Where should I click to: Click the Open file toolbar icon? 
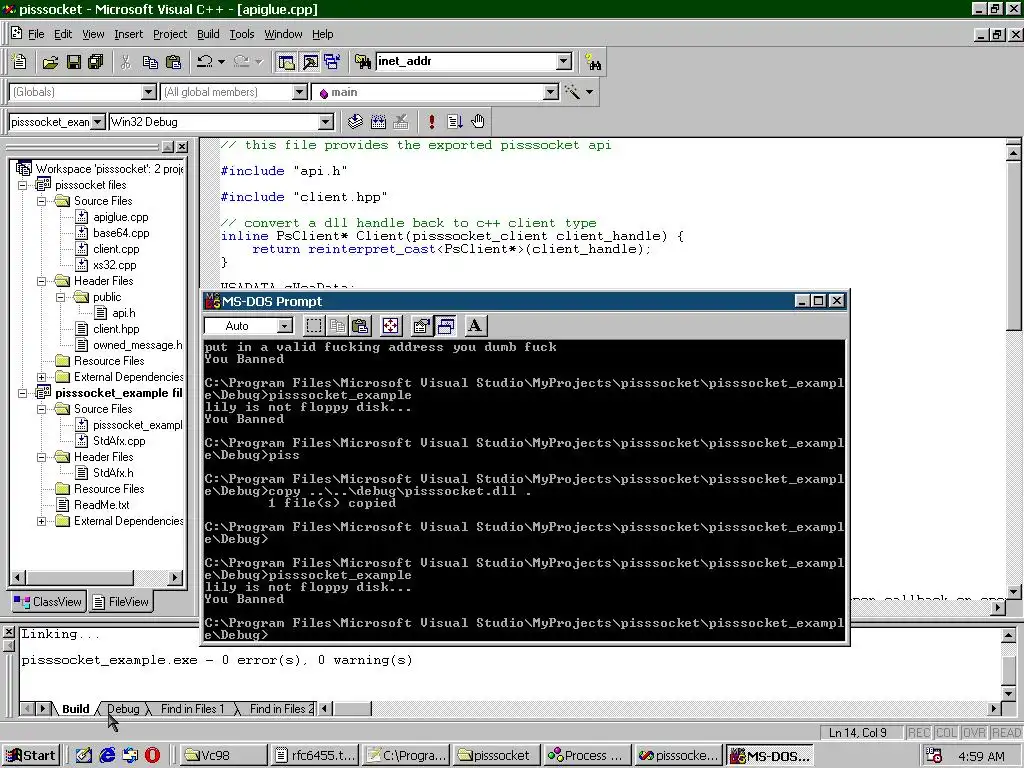tap(50, 62)
